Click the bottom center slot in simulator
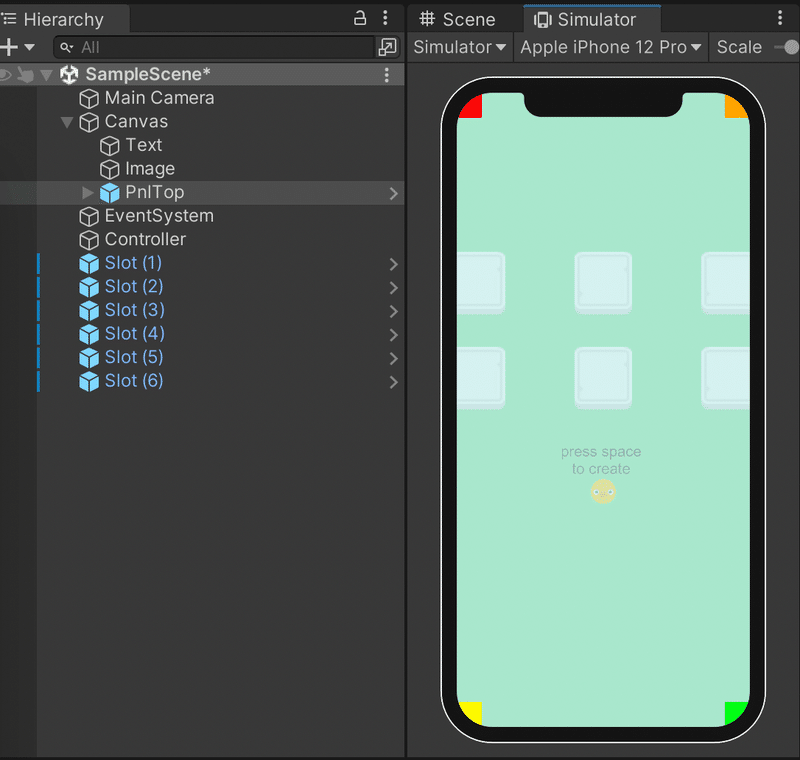This screenshot has height=760, width=800. [603, 378]
